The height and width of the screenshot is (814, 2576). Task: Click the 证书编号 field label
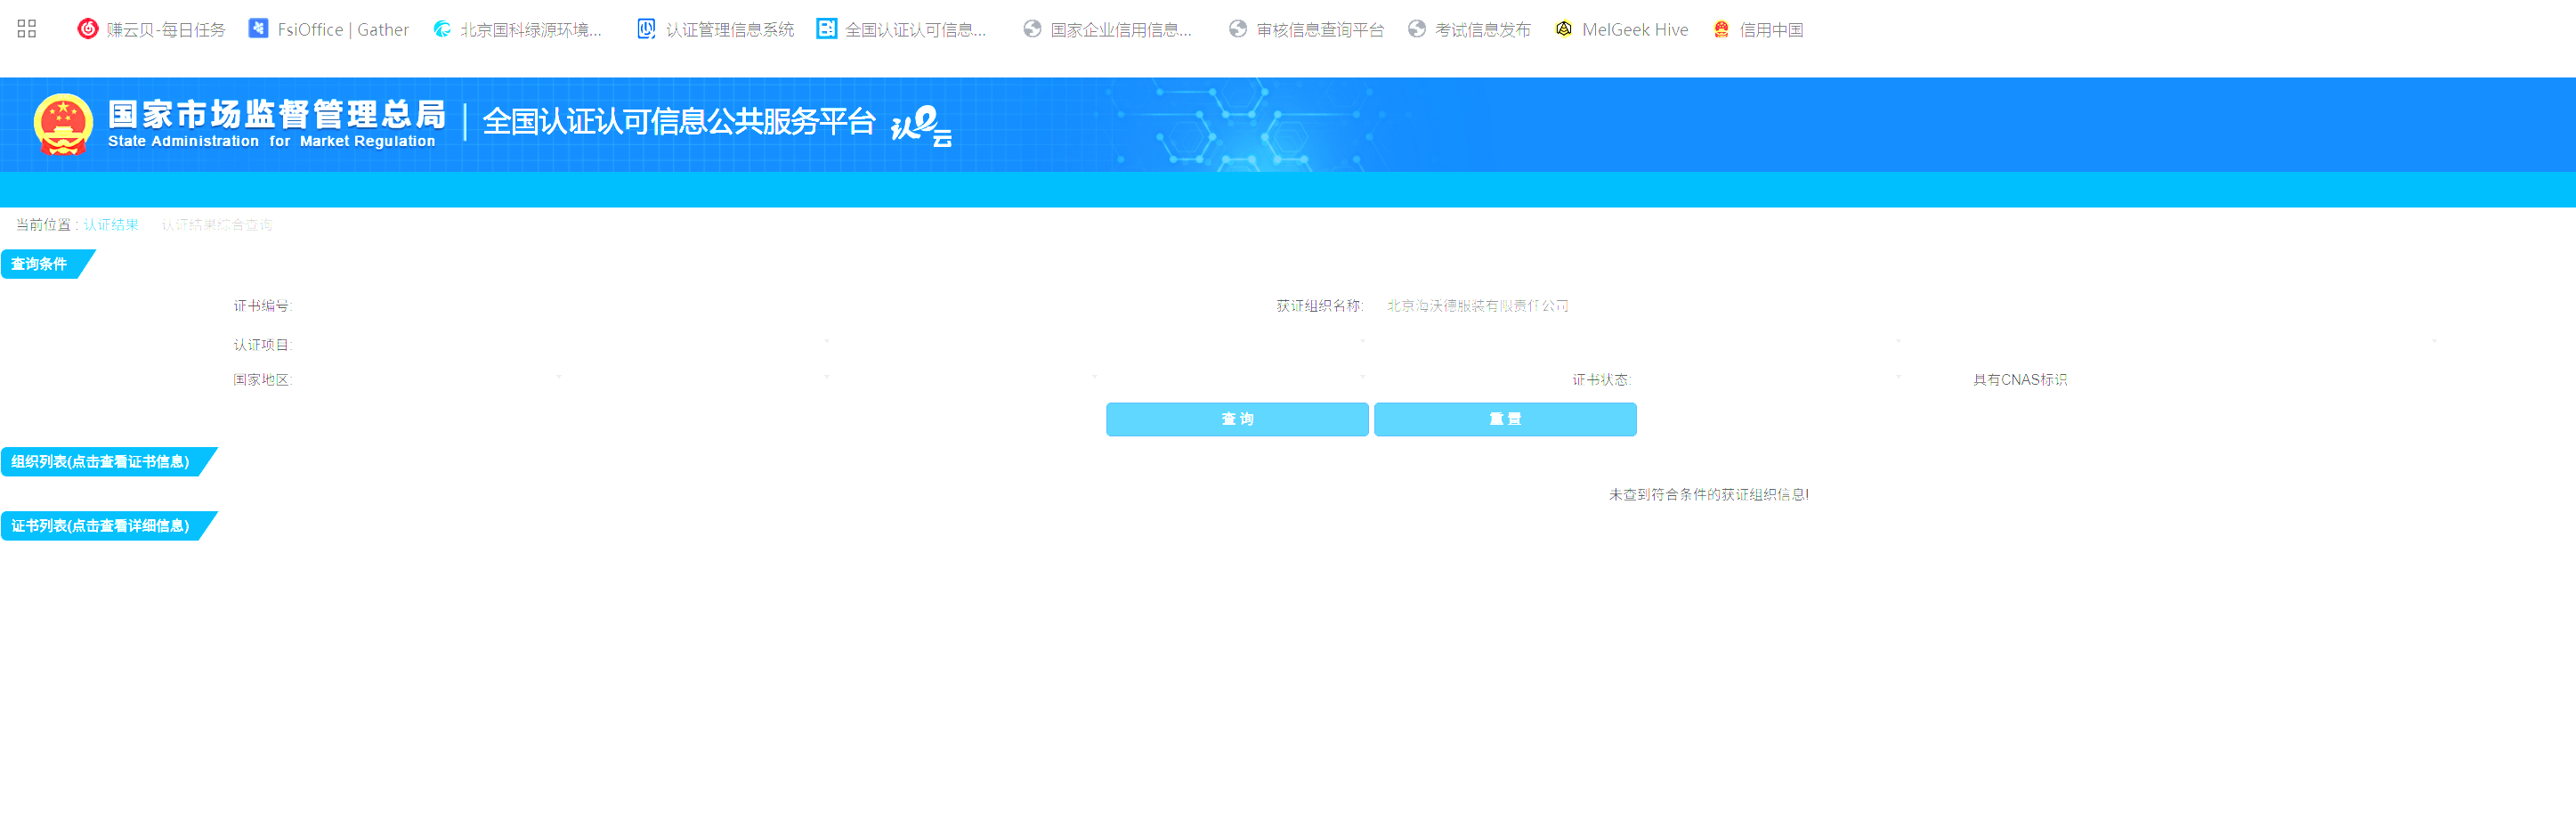point(263,306)
